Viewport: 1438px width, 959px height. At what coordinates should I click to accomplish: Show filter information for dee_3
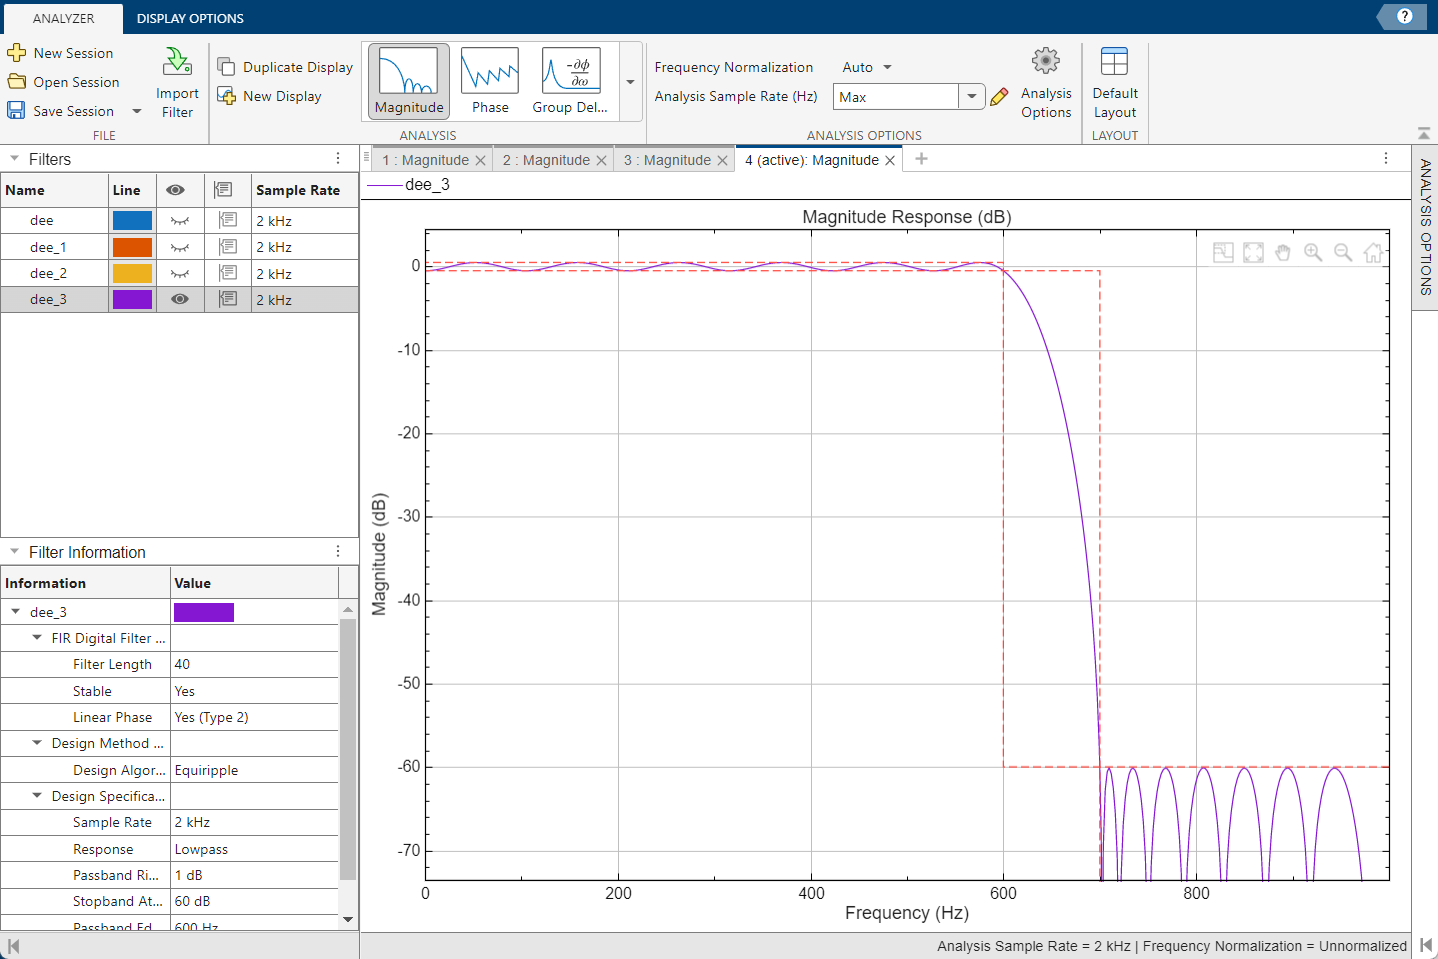(228, 299)
